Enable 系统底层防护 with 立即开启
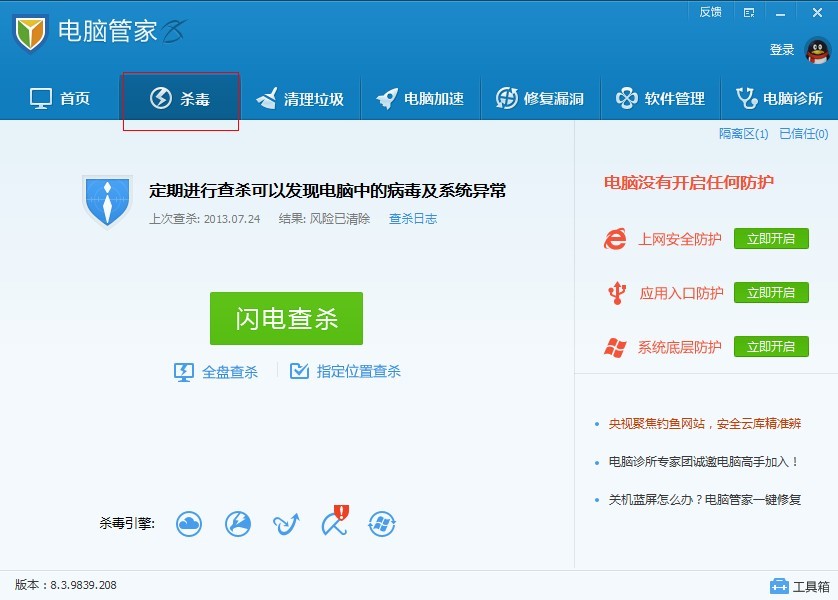Viewport: 838px width, 600px height. click(x=771, y=347)
